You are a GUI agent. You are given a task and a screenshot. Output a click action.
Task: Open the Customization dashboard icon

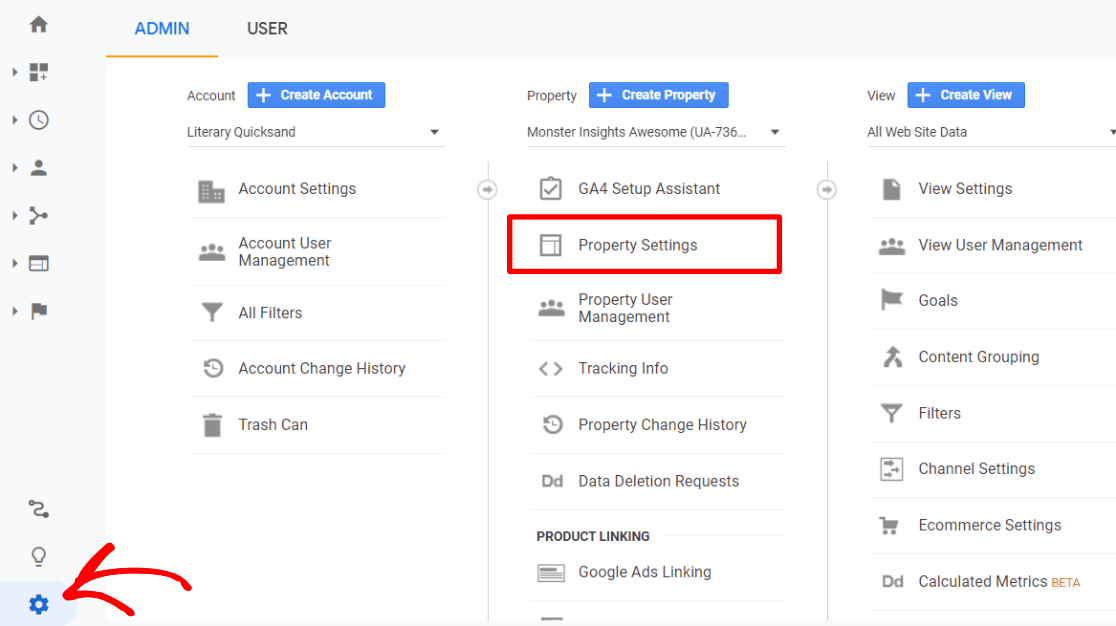38,72
